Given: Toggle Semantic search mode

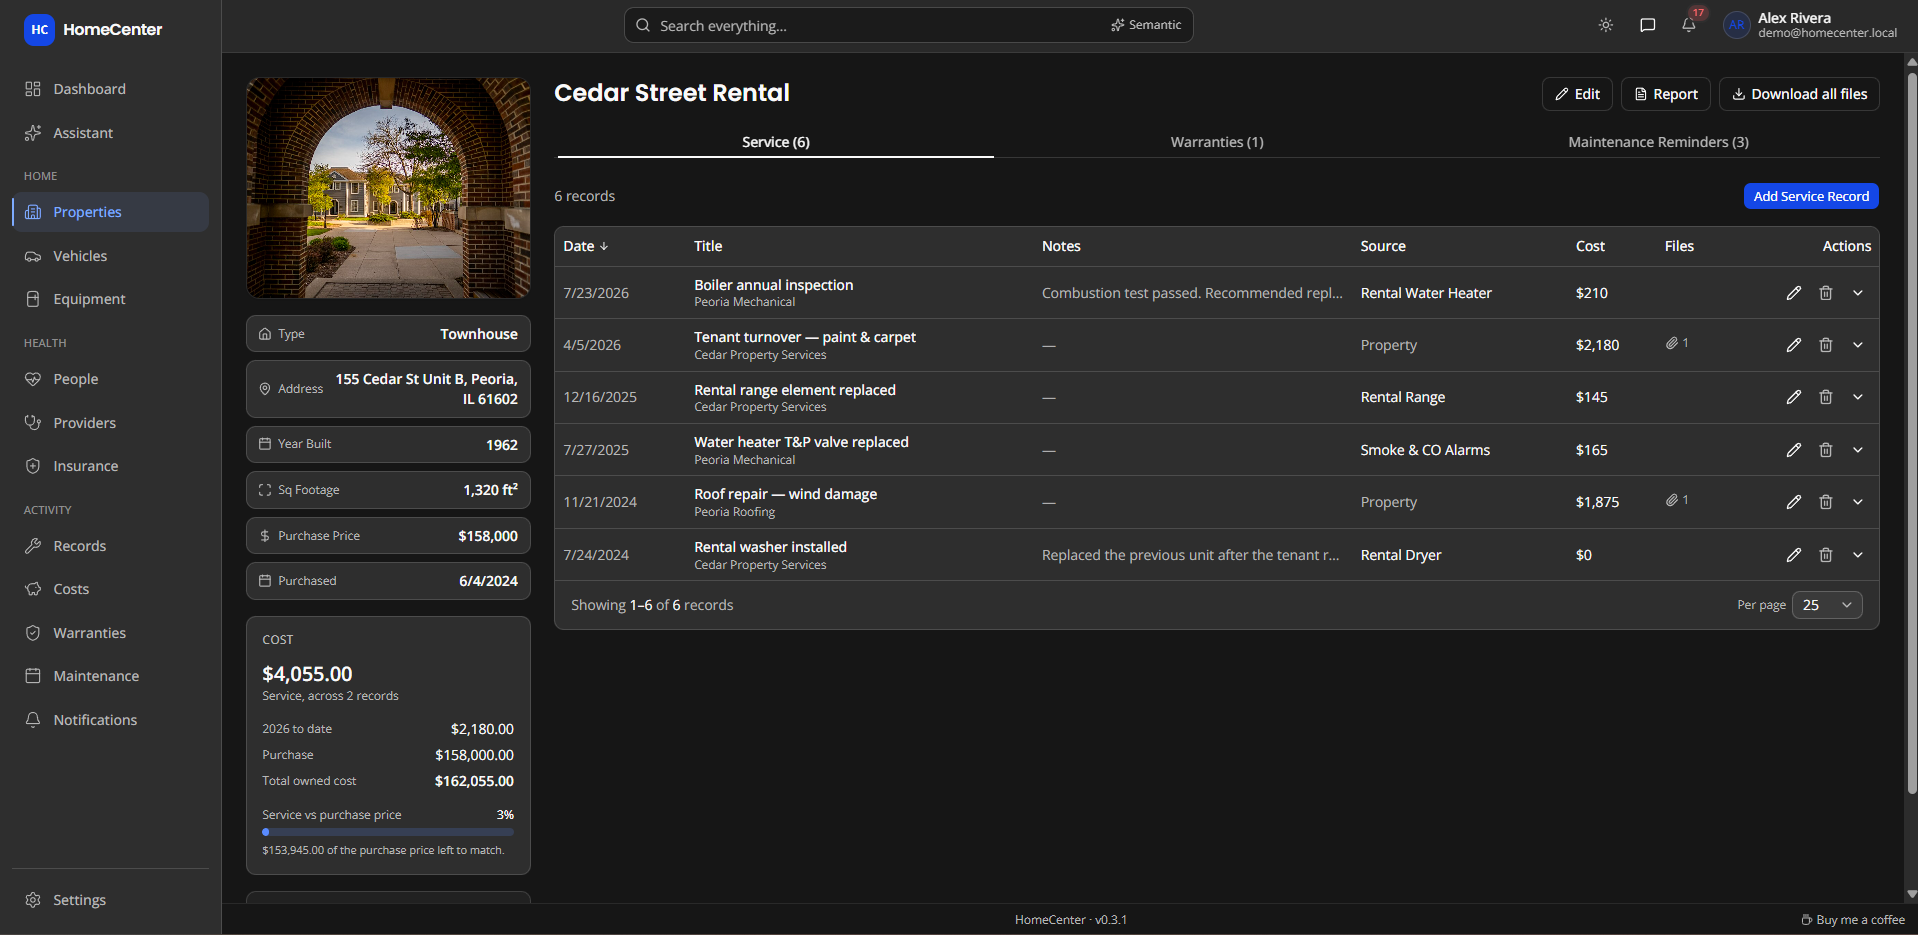Looking at the screenshot, I should pyautogui.click(x=1146, y=25).
